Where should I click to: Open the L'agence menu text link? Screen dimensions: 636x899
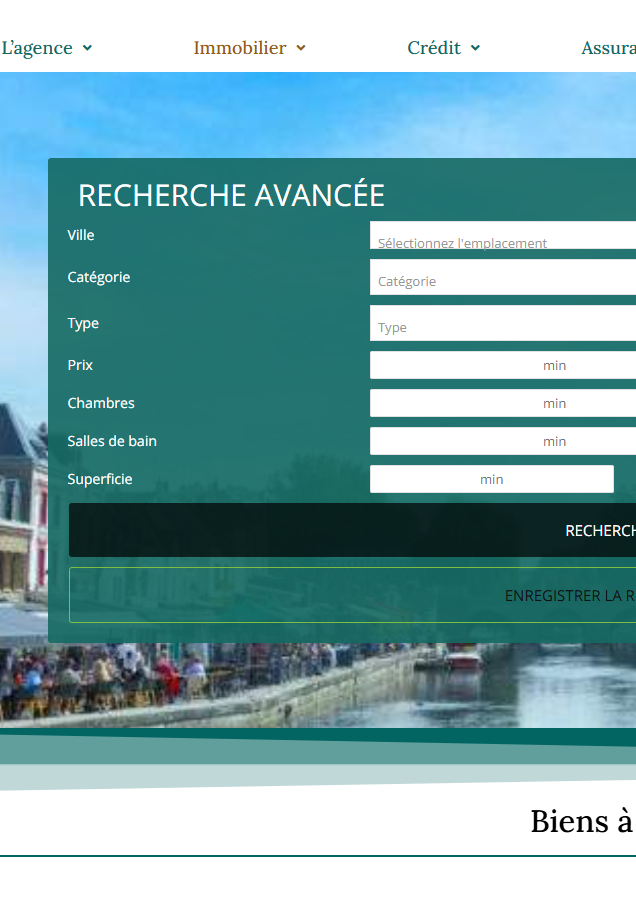(x=37, y=48)
